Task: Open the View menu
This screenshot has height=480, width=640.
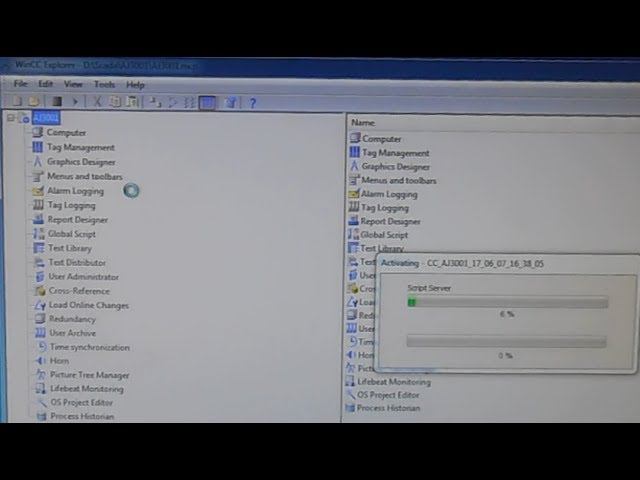Action: pos(73,84)
